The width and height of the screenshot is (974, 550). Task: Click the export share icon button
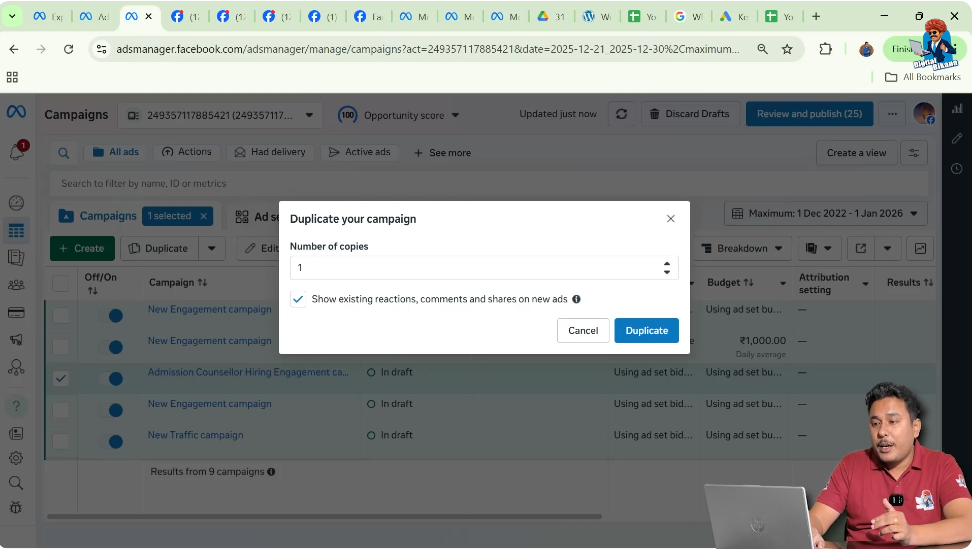(x=860, y=249)
